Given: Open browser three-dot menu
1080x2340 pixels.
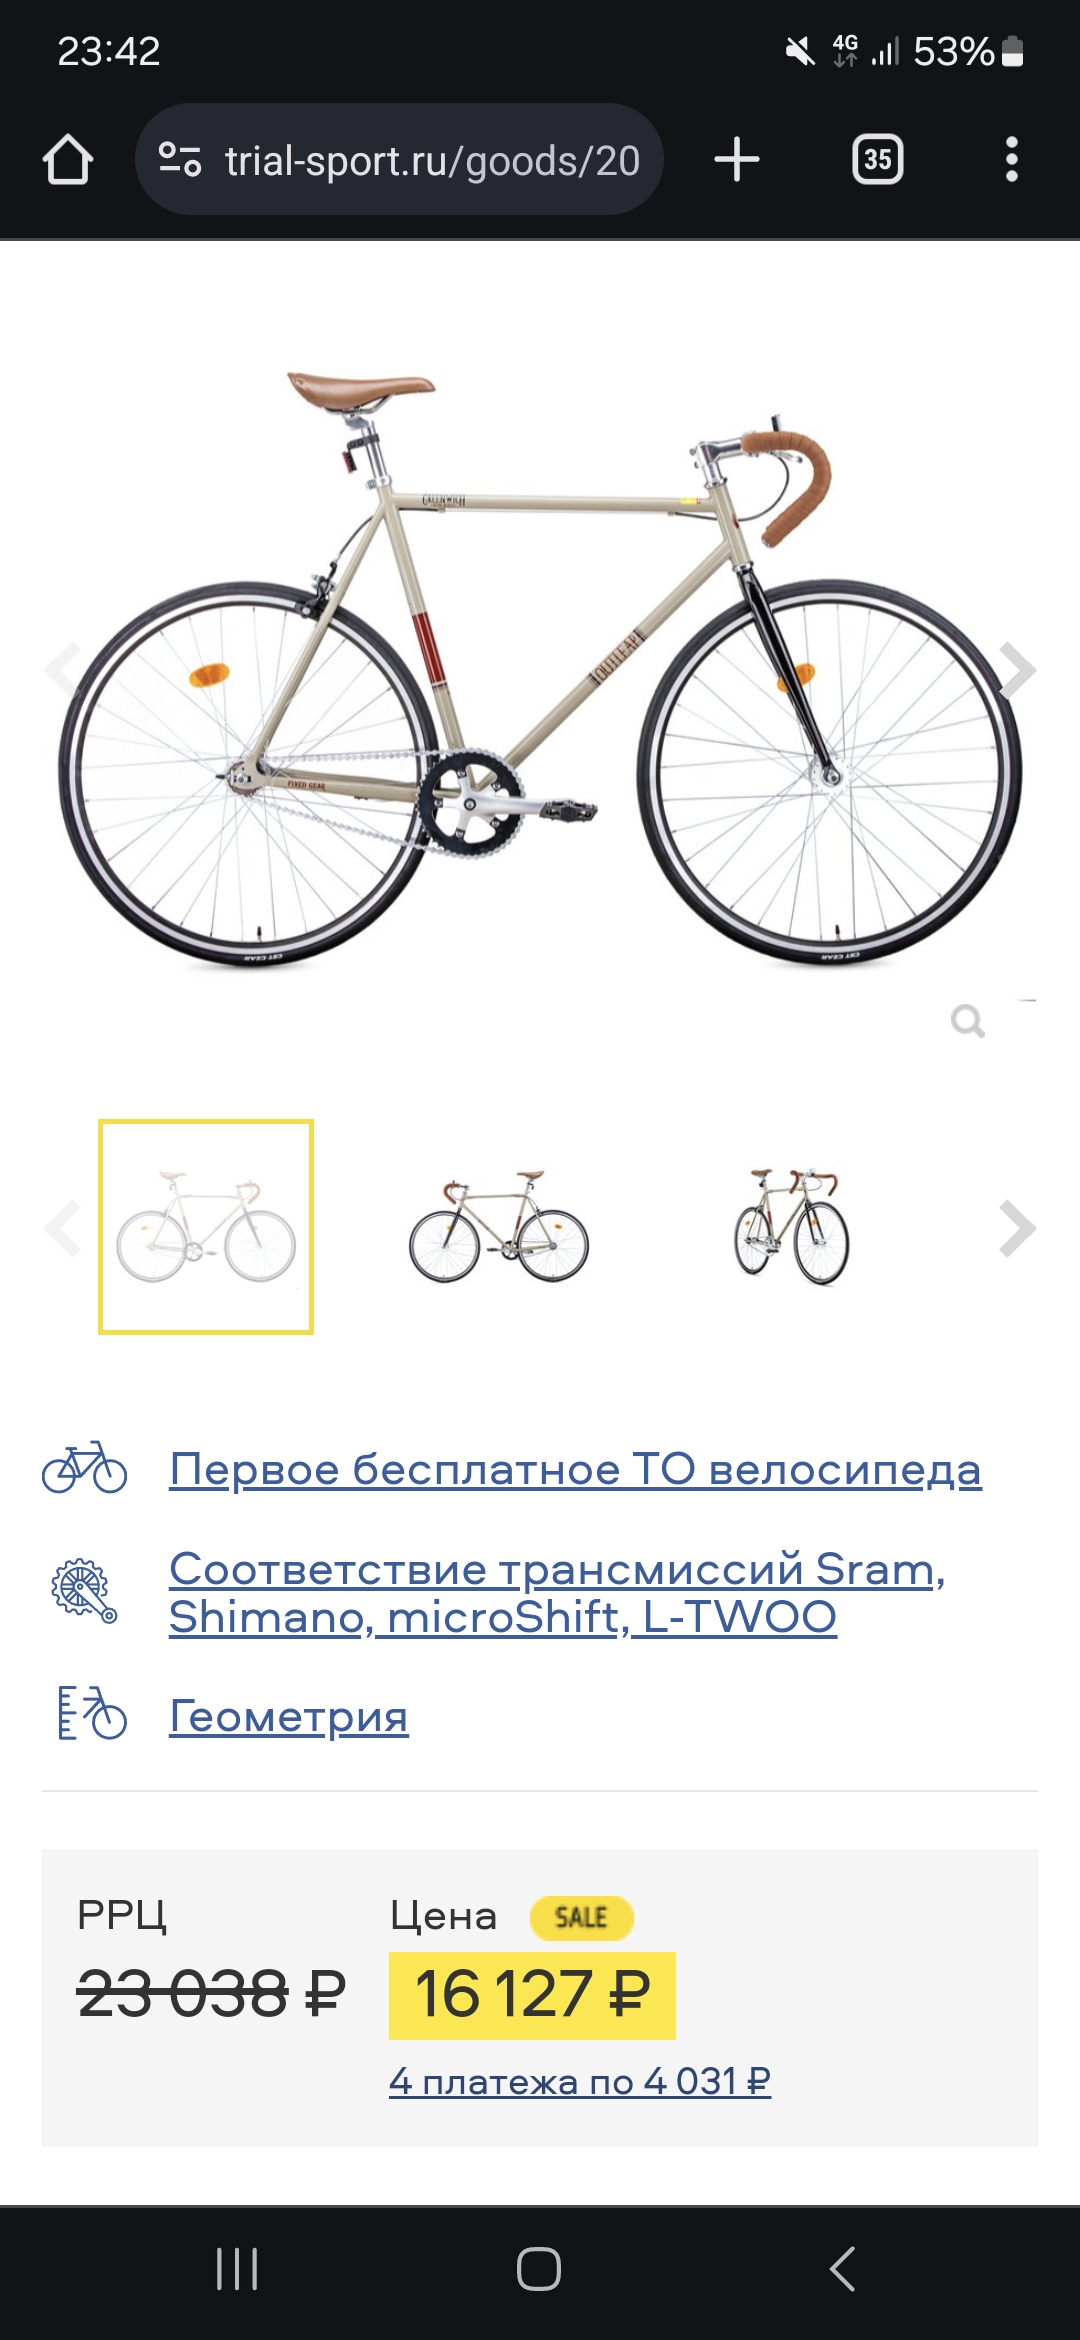Looking at the screenshot, I should pyautogui.click(x=1012, y=160).
